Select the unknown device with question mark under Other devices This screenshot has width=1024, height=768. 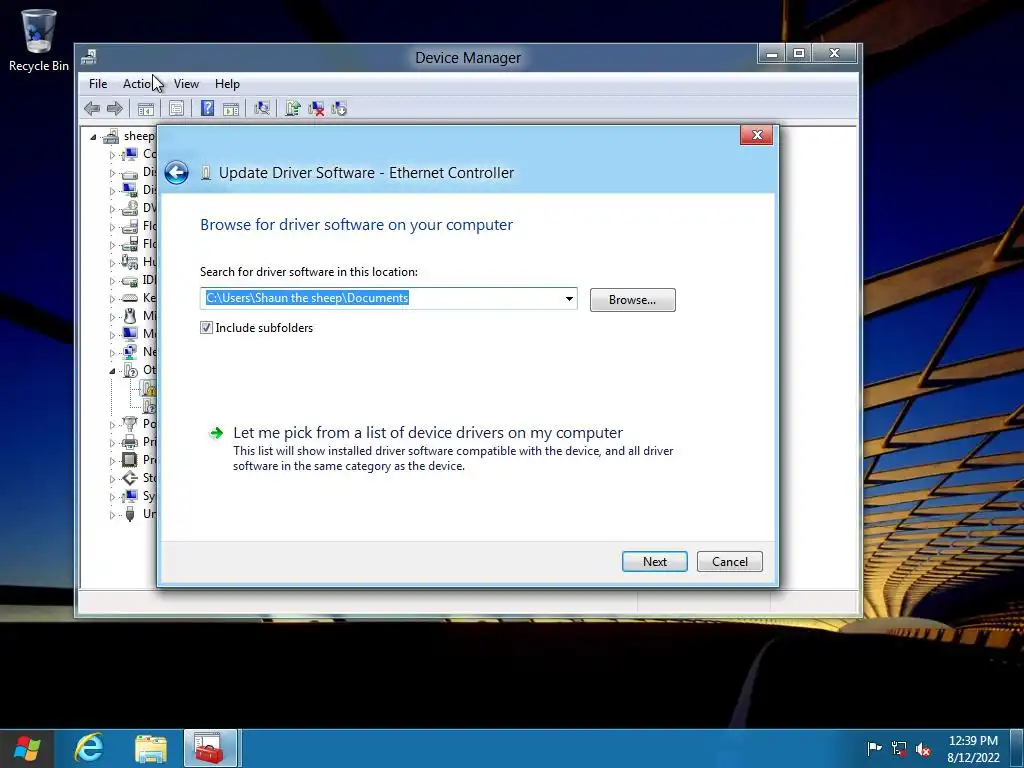coord(149,406)
